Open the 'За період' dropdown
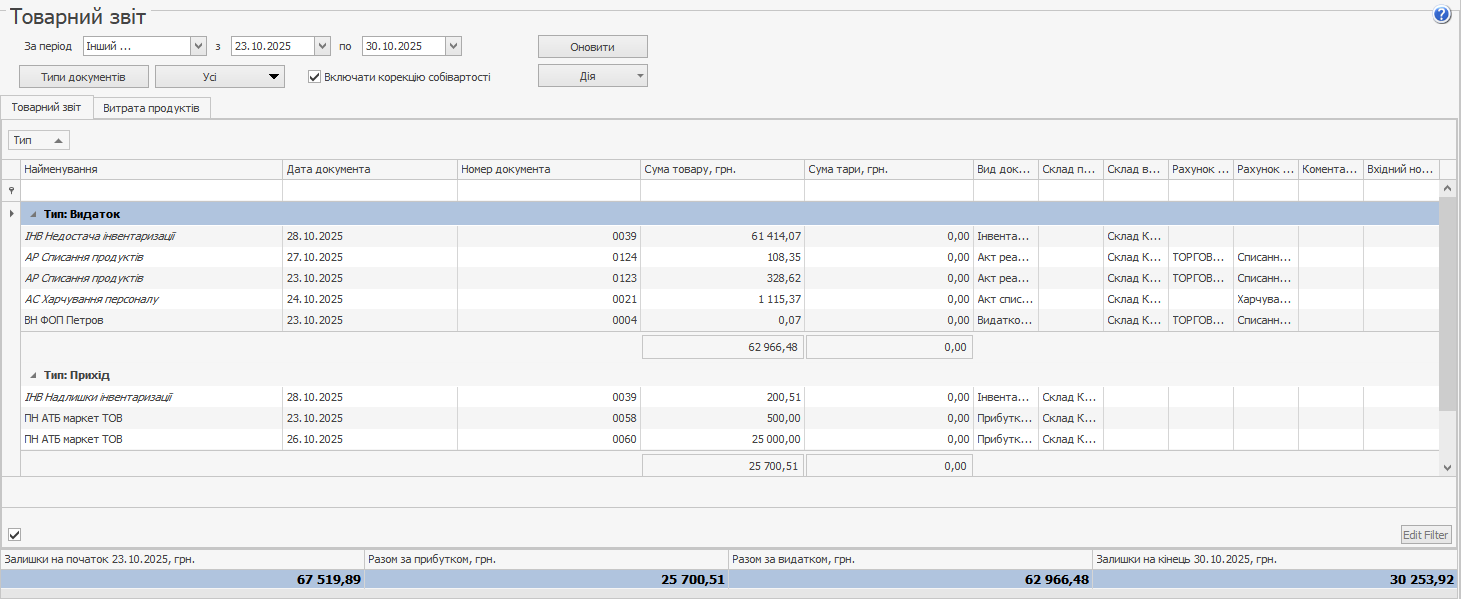The width and height of the screenshot is (1461, 599). click(197, 46)
